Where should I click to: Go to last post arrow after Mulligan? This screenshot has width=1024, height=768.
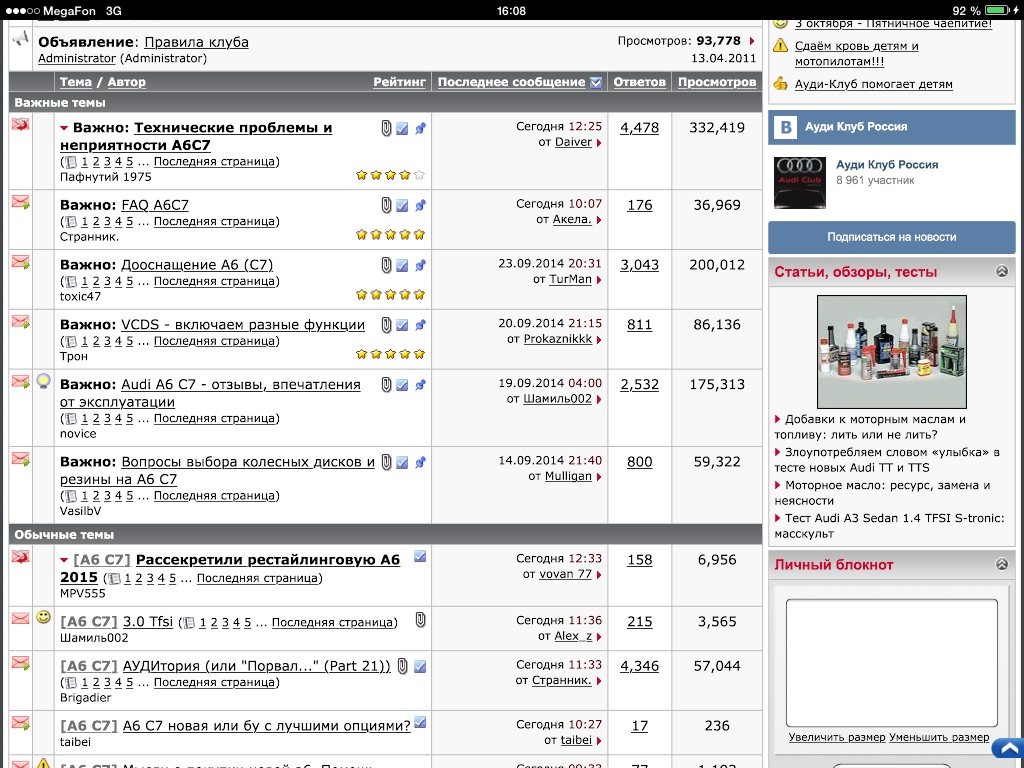pyautogui.click(x=599, y=477)
